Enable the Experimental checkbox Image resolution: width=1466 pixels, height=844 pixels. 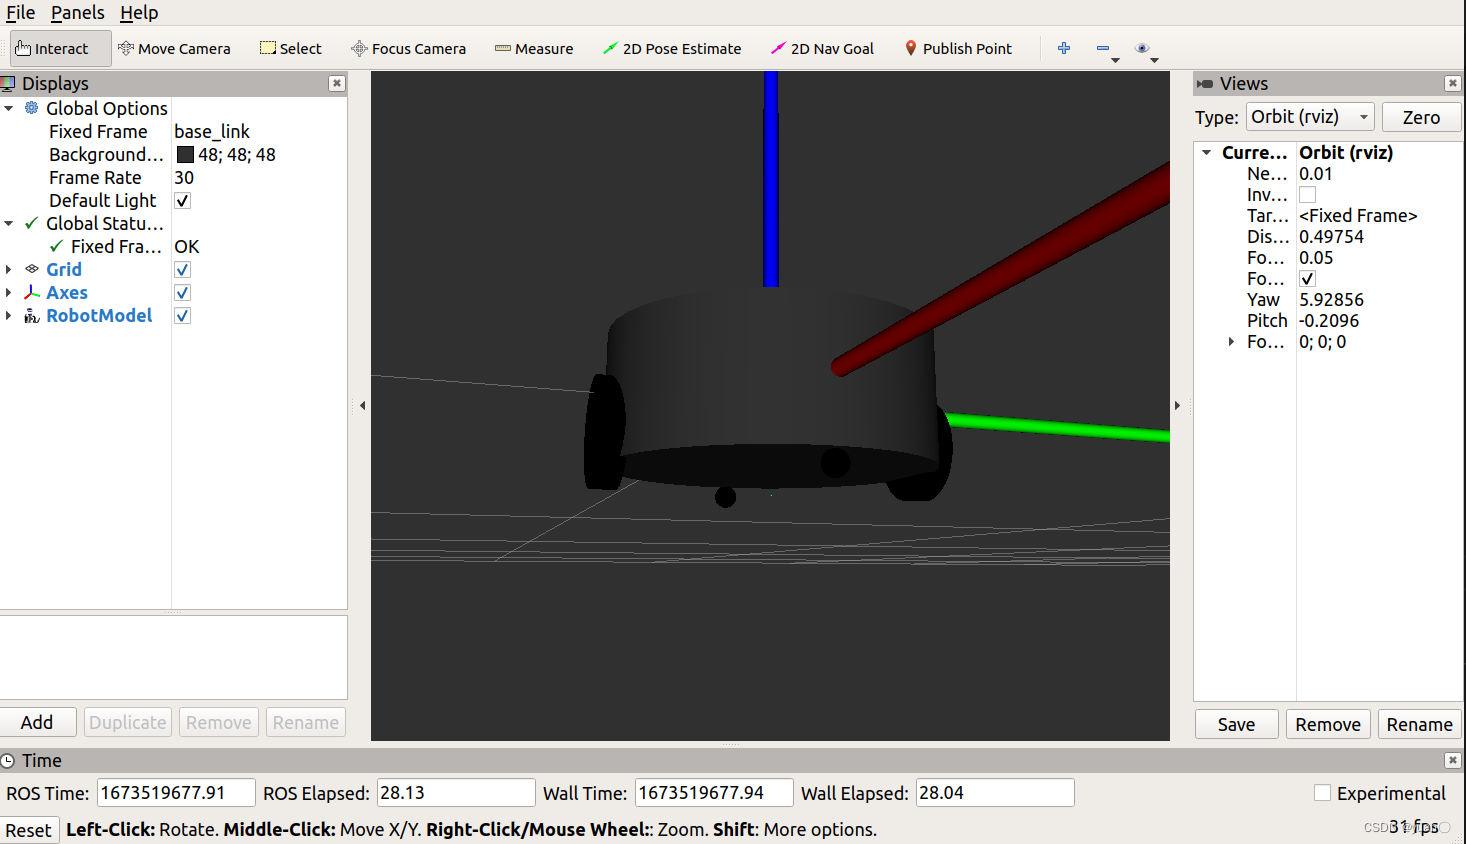[x=1322, y=793]
